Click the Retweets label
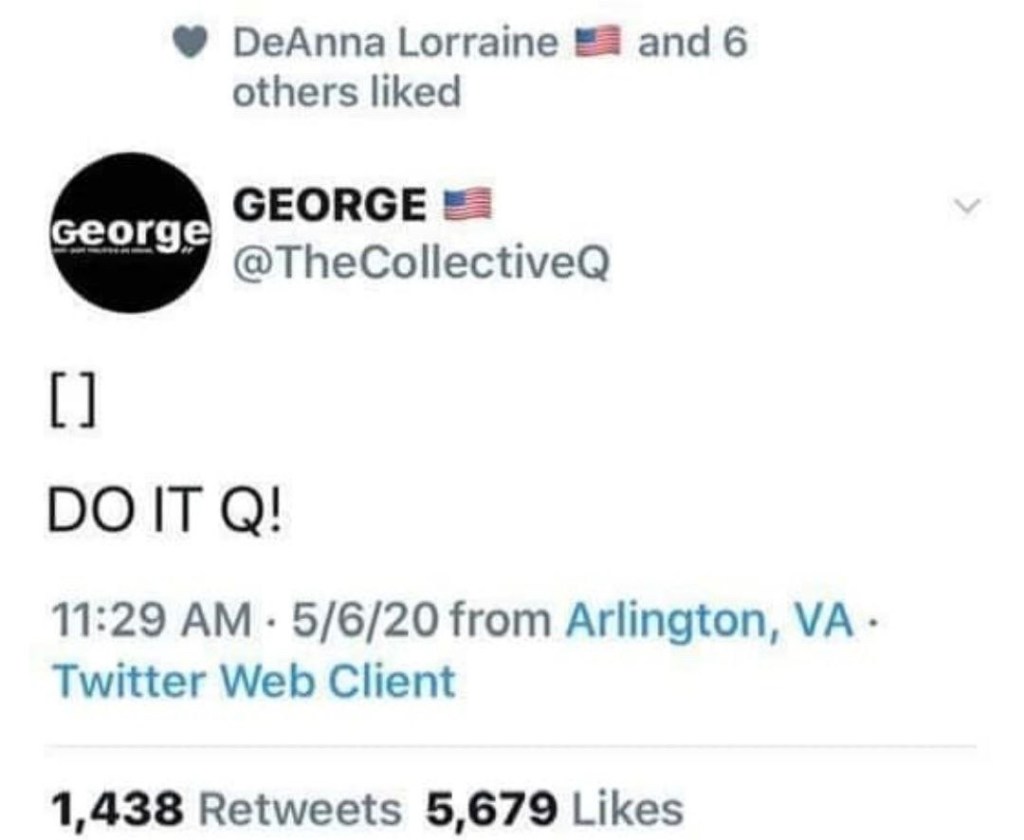The width and height of the screenshot is (1024, 840). pos(299,809)
